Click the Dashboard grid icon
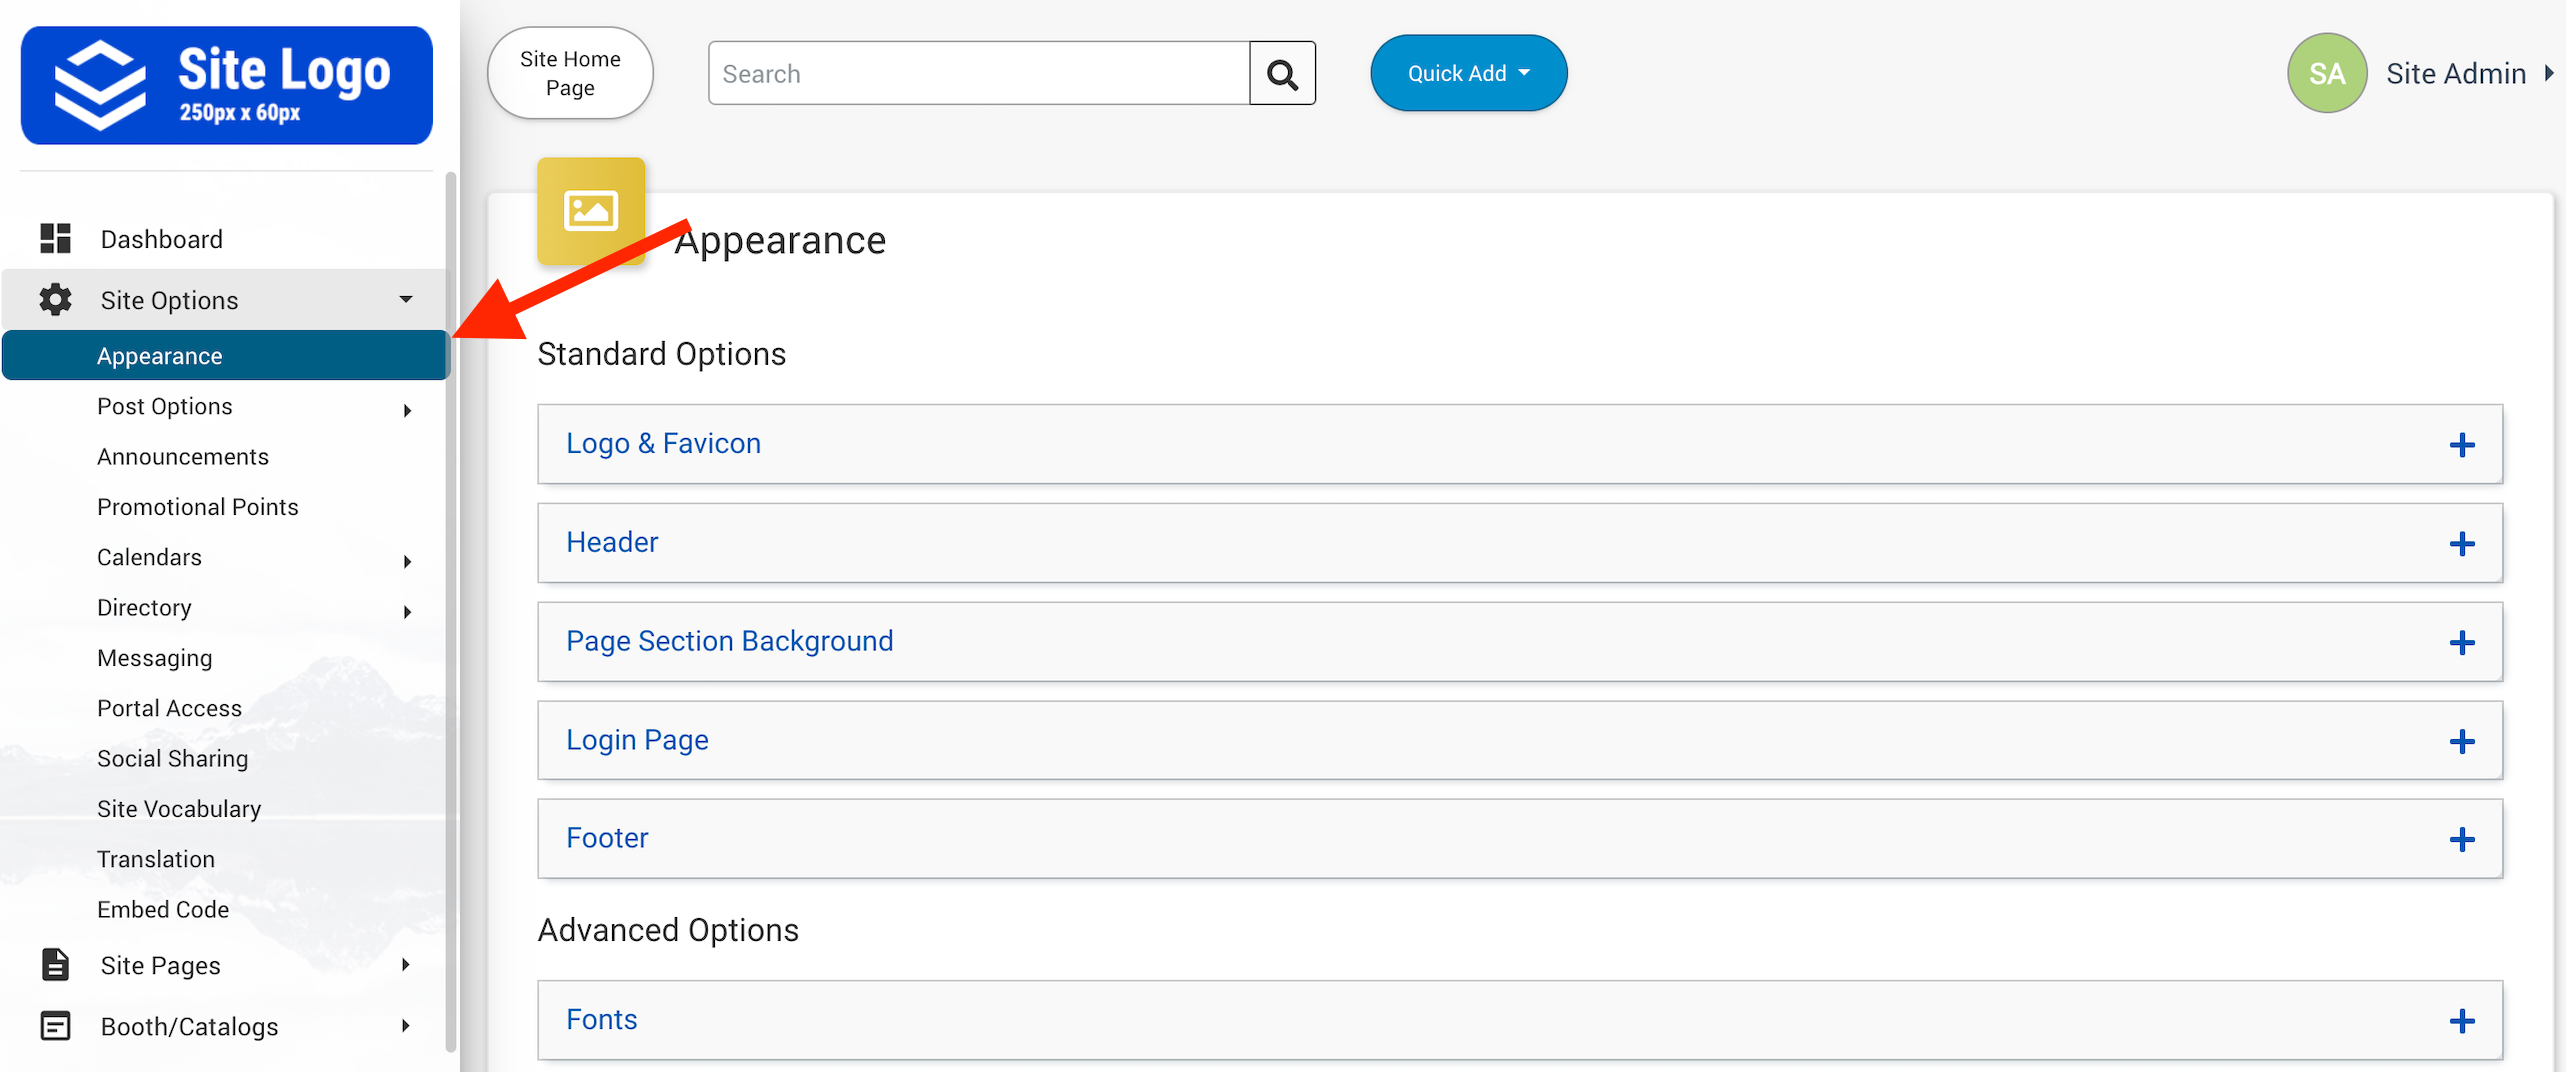Screen dimensions: 2566x1072 tap(55, 239)
